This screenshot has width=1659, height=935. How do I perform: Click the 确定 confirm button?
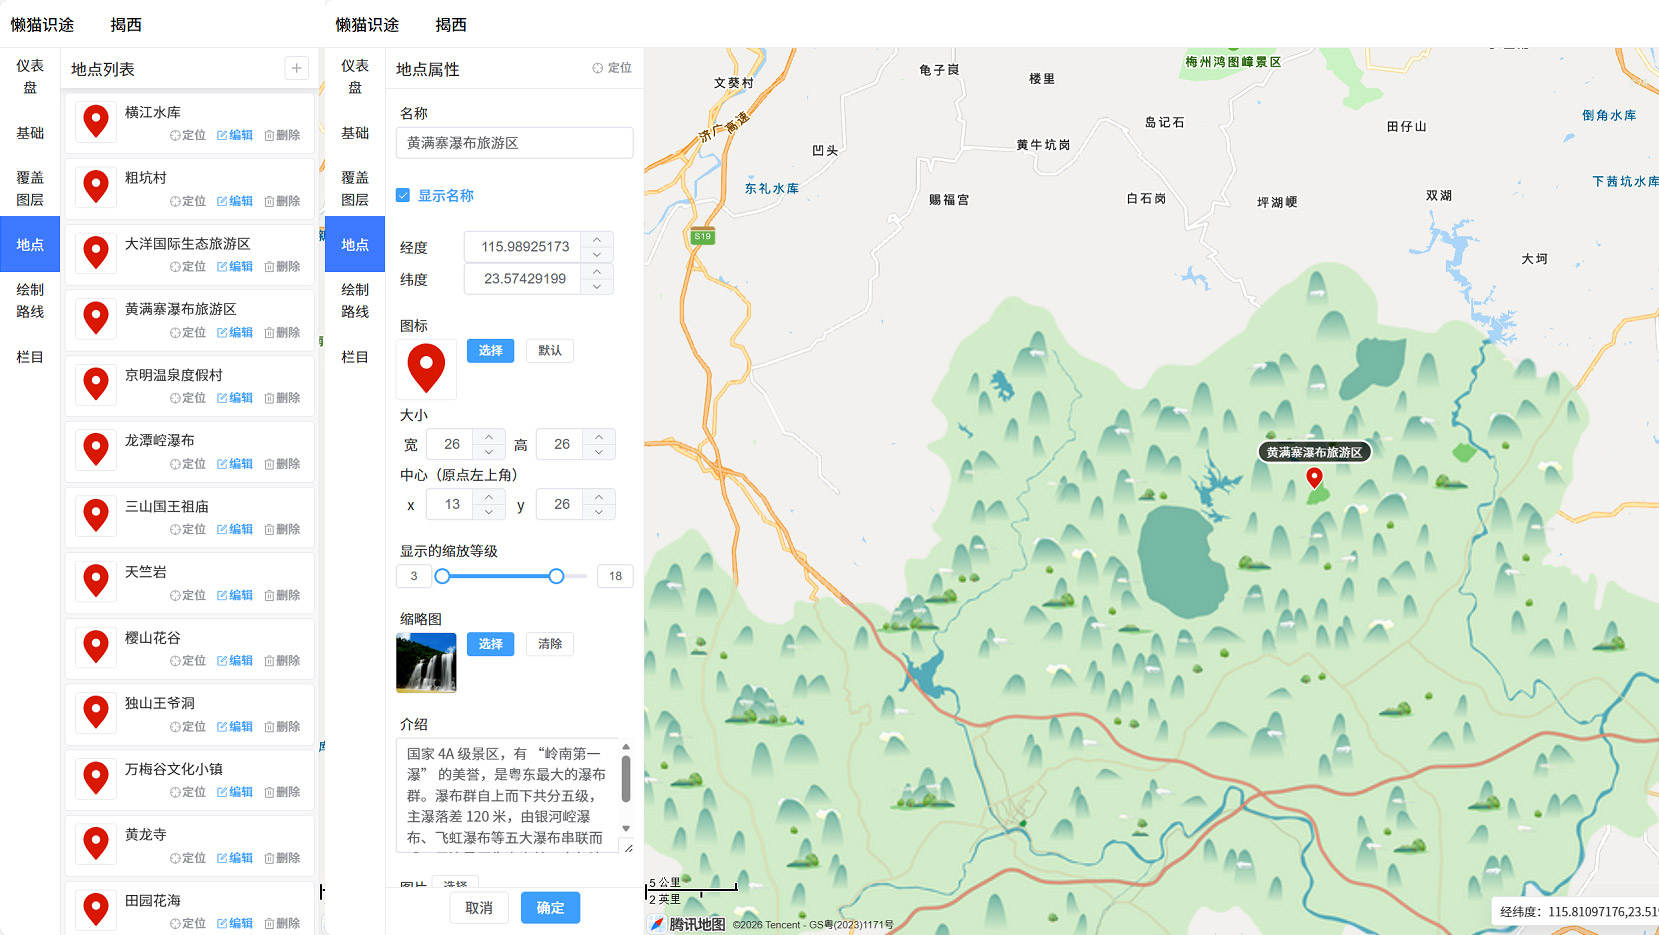point(550,908)
